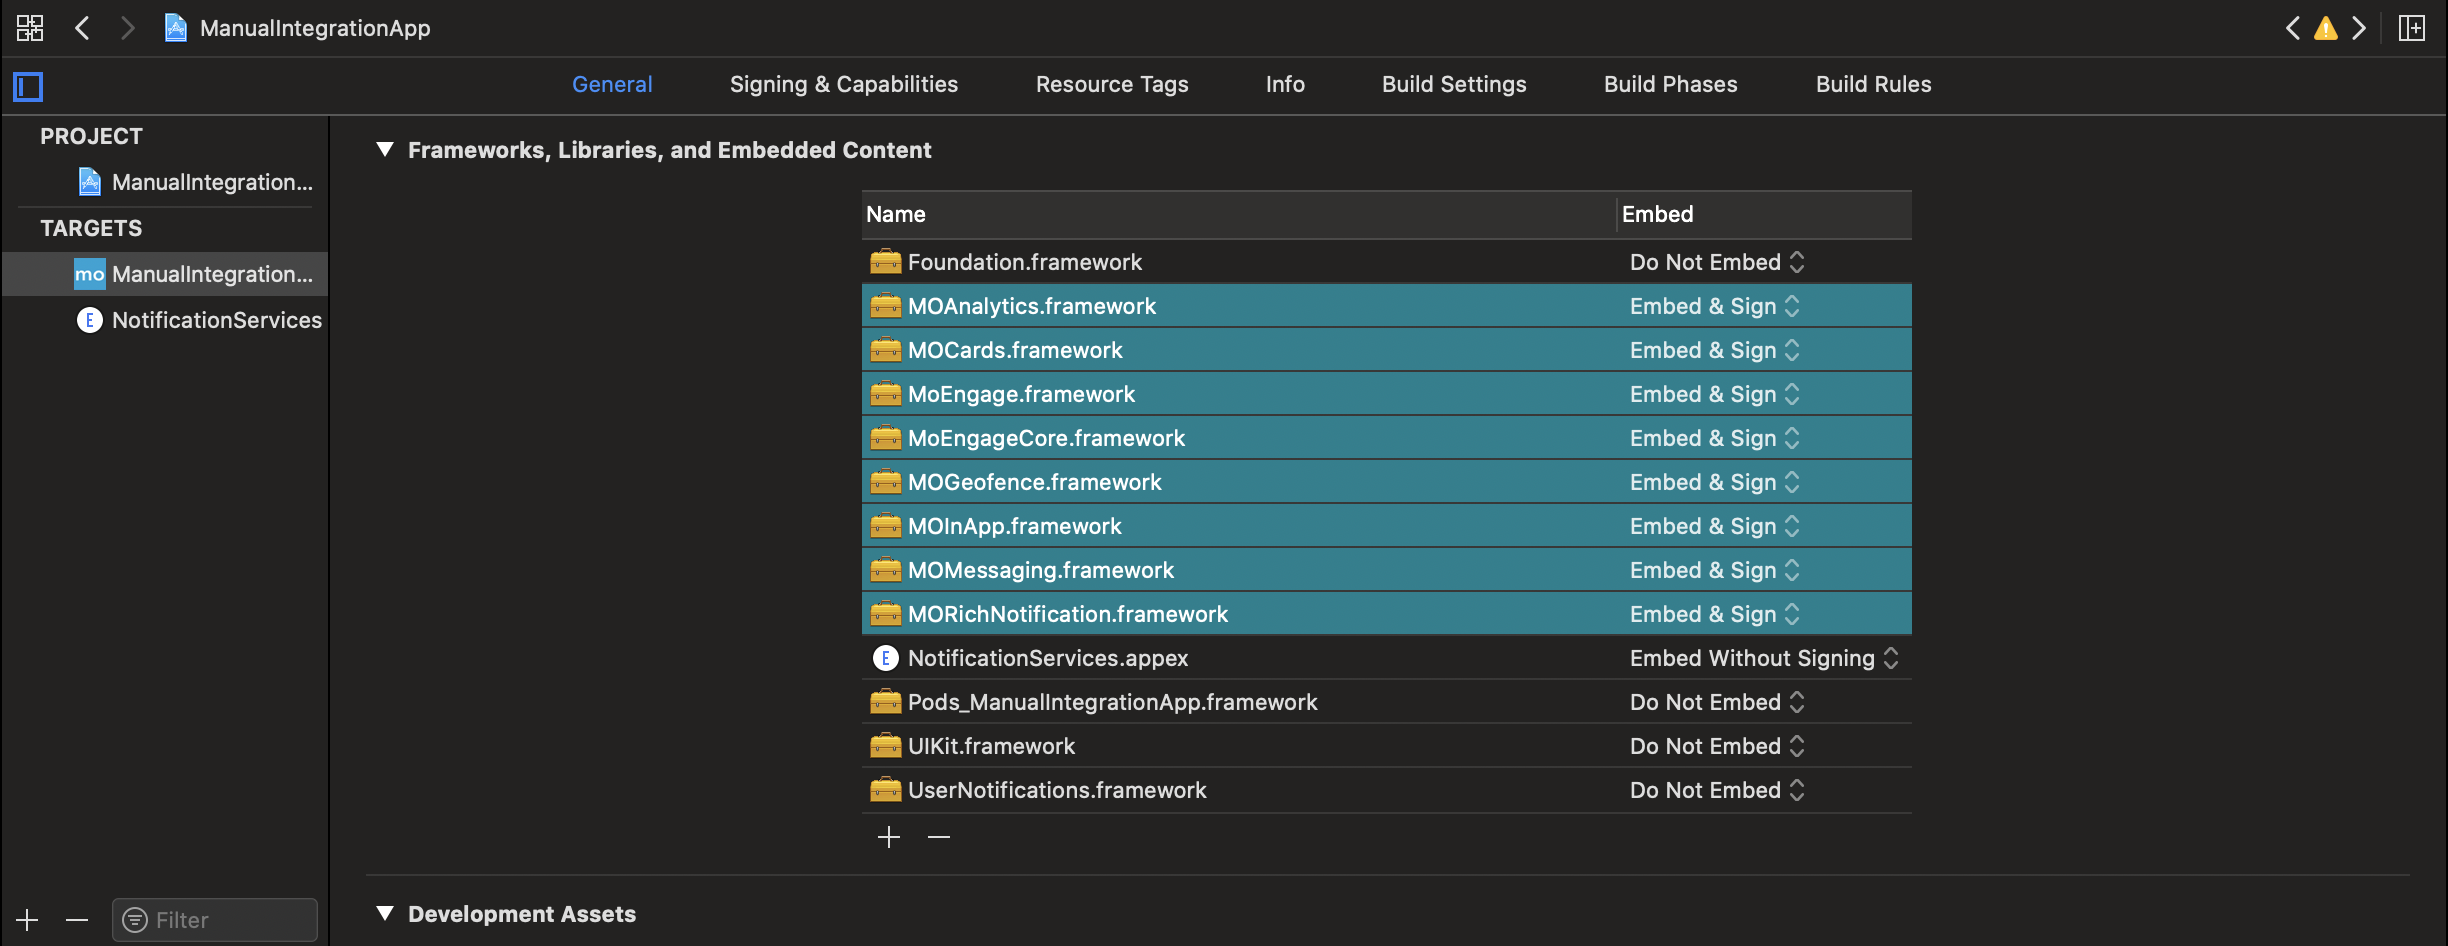Click the yellow warning issue icon

[2326, 28]
